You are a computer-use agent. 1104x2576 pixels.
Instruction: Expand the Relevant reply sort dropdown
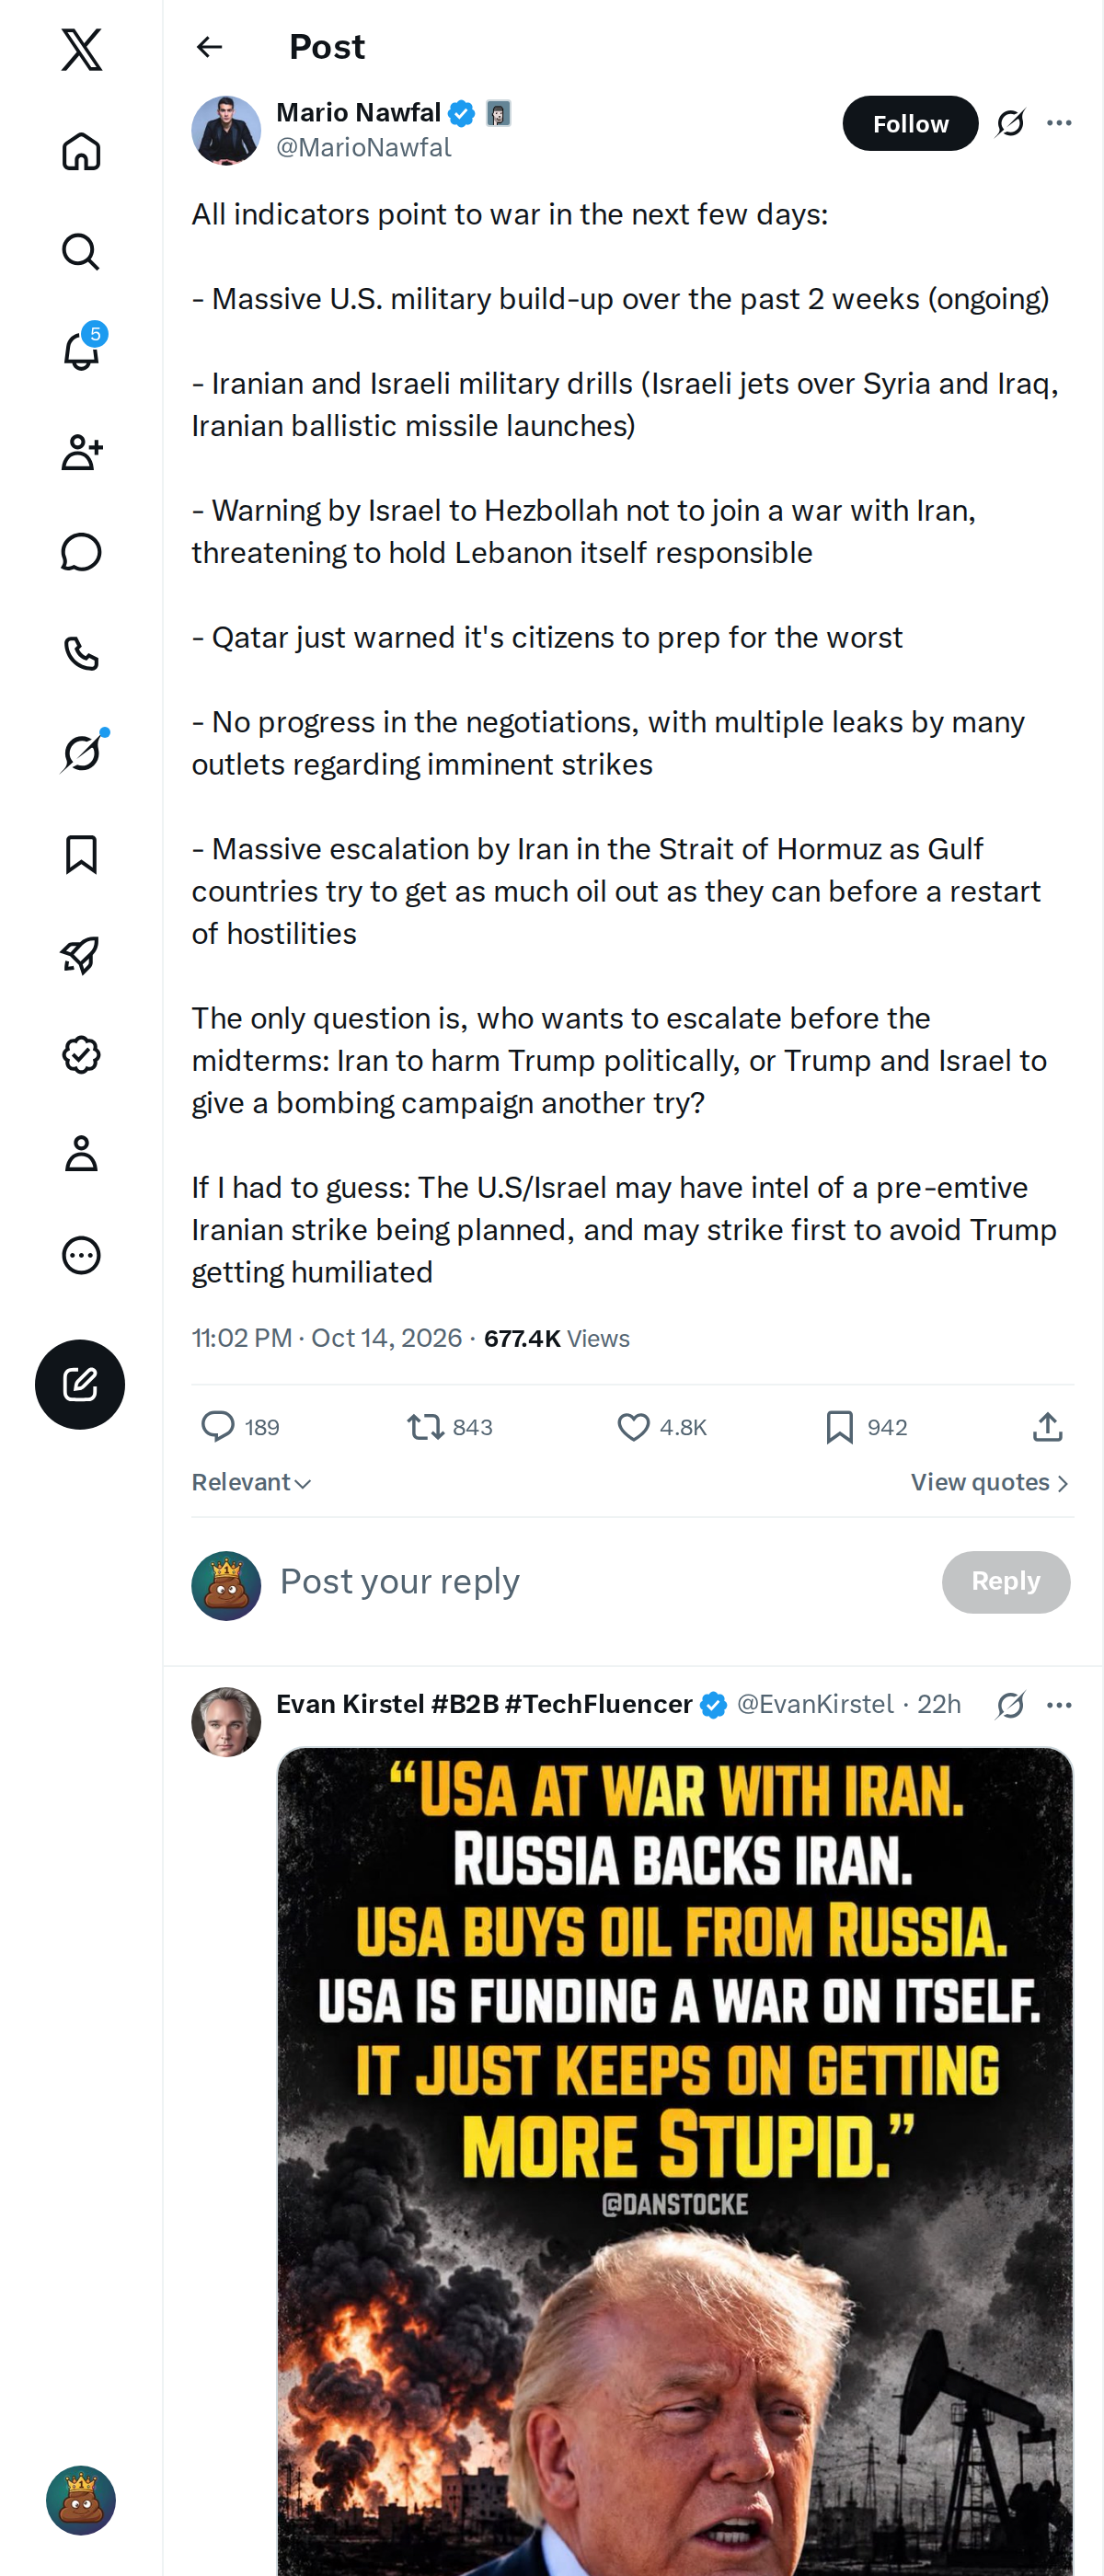point(252,1482)
